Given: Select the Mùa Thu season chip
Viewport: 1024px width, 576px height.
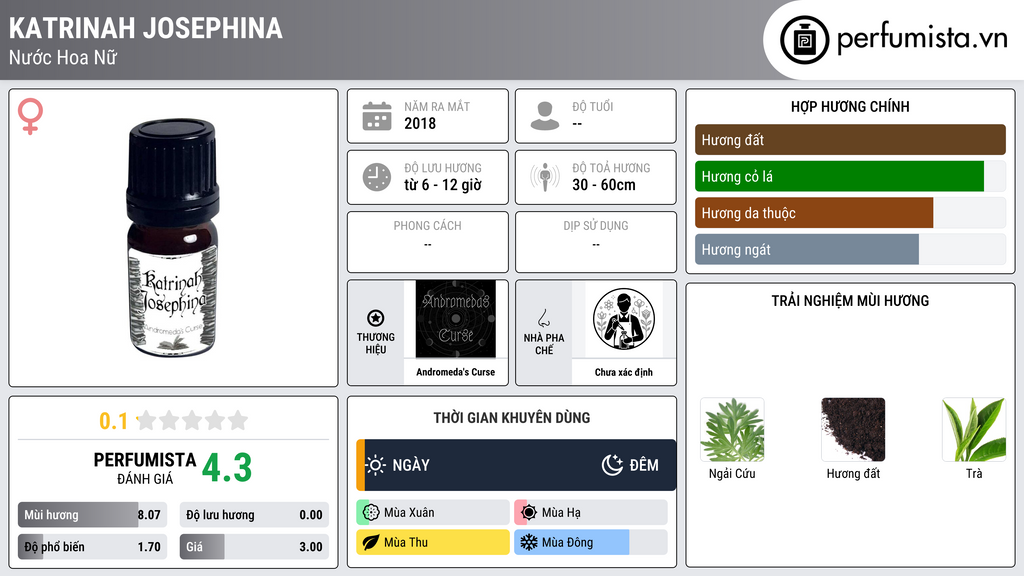Looking at the screenshot, I should click(x=432, y=542).
